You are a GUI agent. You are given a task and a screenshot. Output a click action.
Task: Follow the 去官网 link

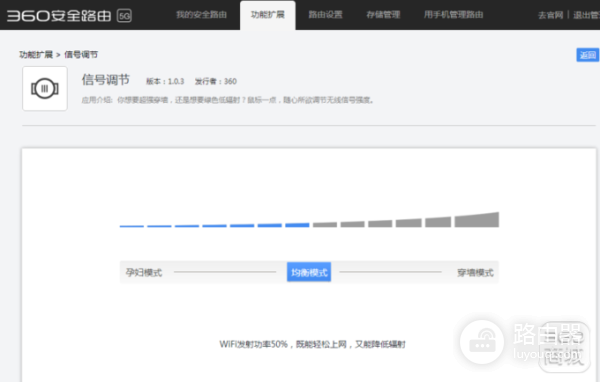pyautogui.click(x=551, y=15)
